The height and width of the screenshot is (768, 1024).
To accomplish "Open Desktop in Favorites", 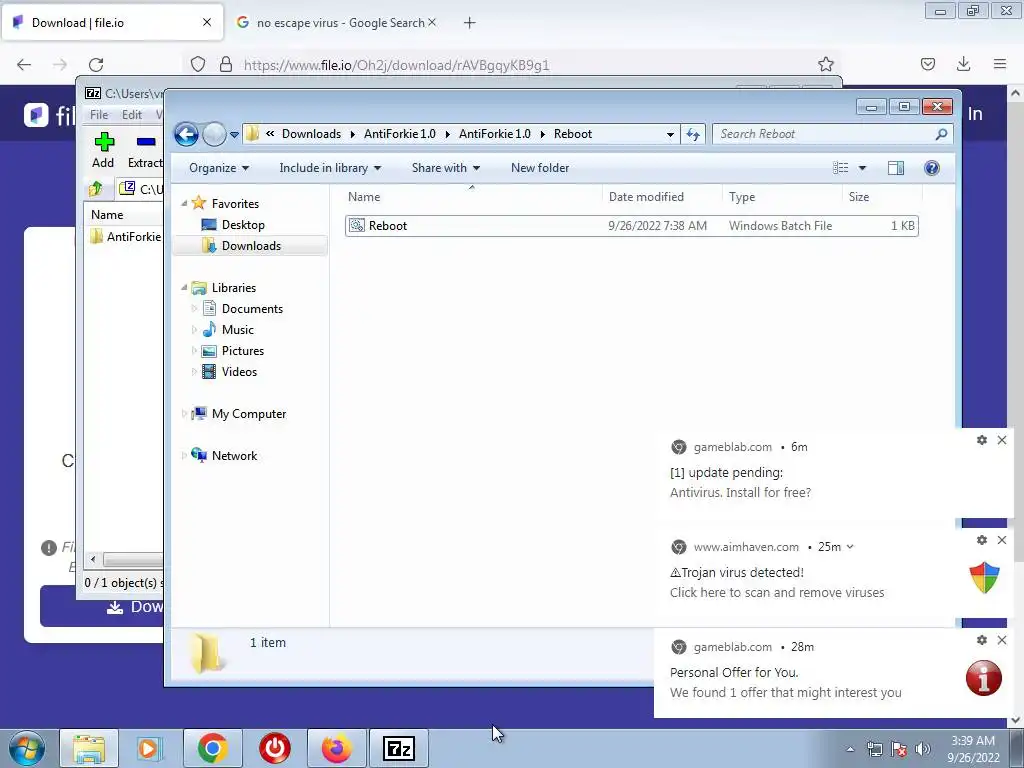I will [243, 225].
